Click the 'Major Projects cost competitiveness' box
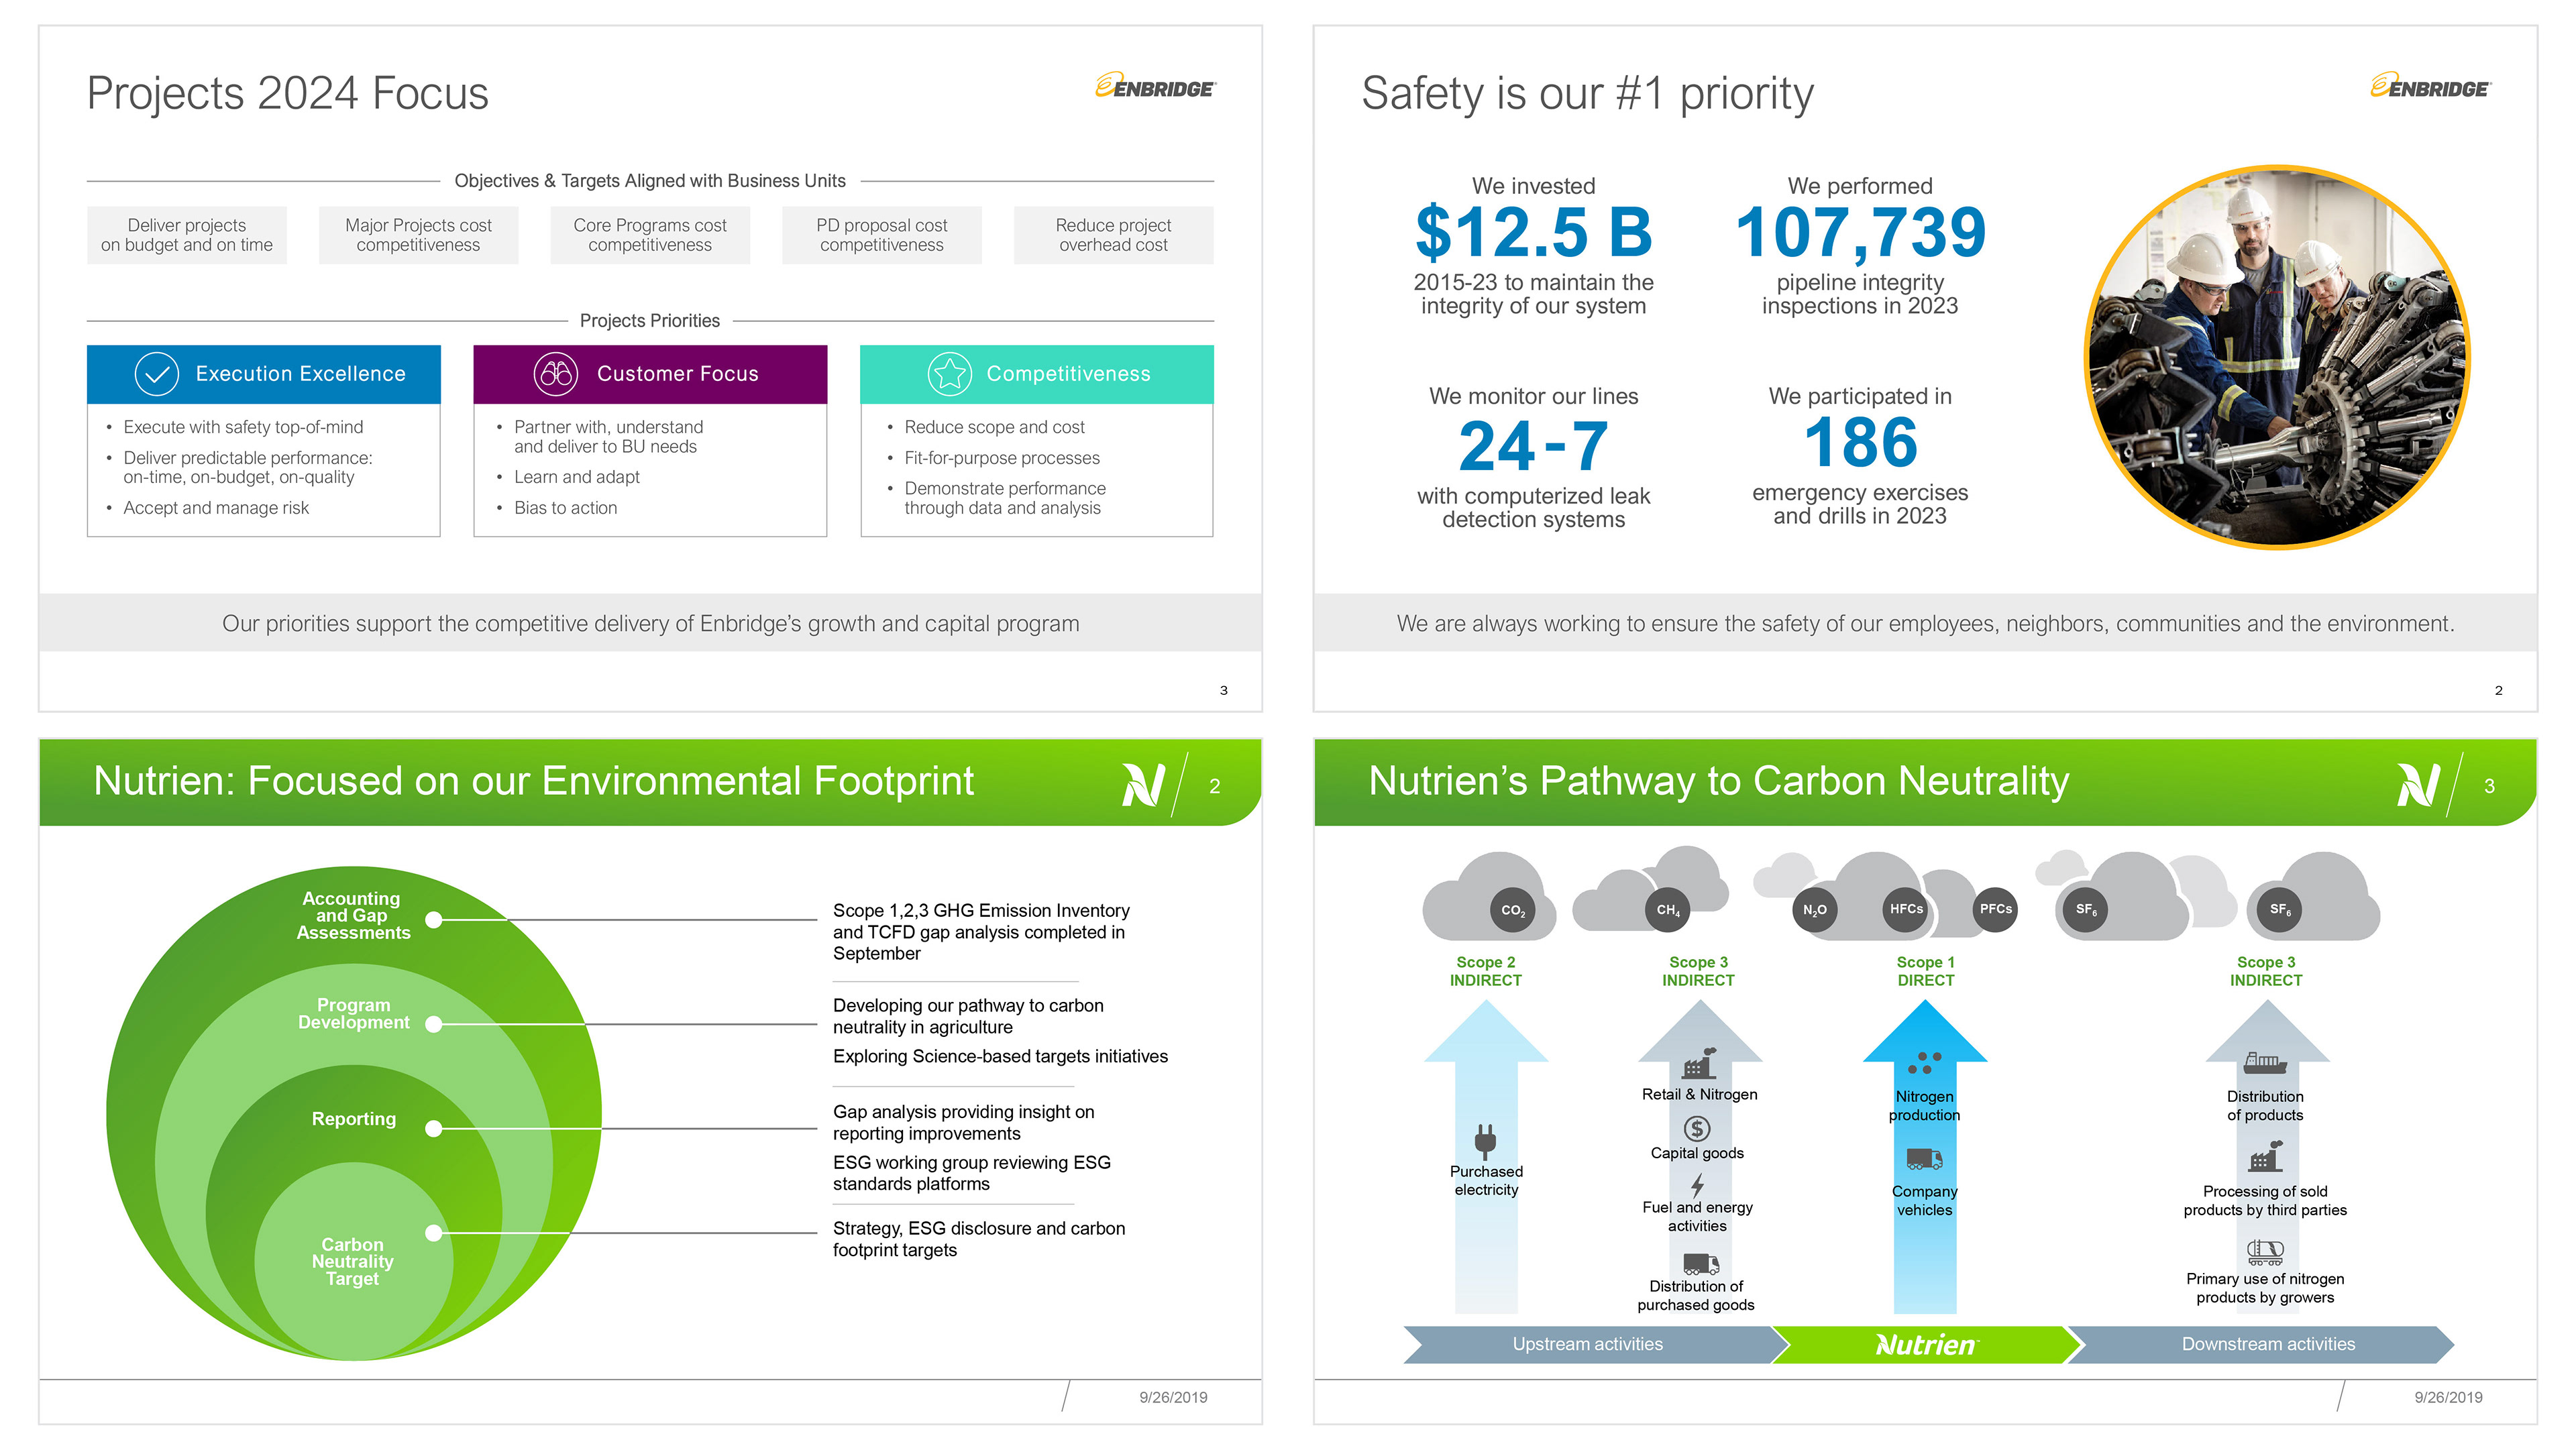2576x1450 pixels. pos(418,235)
